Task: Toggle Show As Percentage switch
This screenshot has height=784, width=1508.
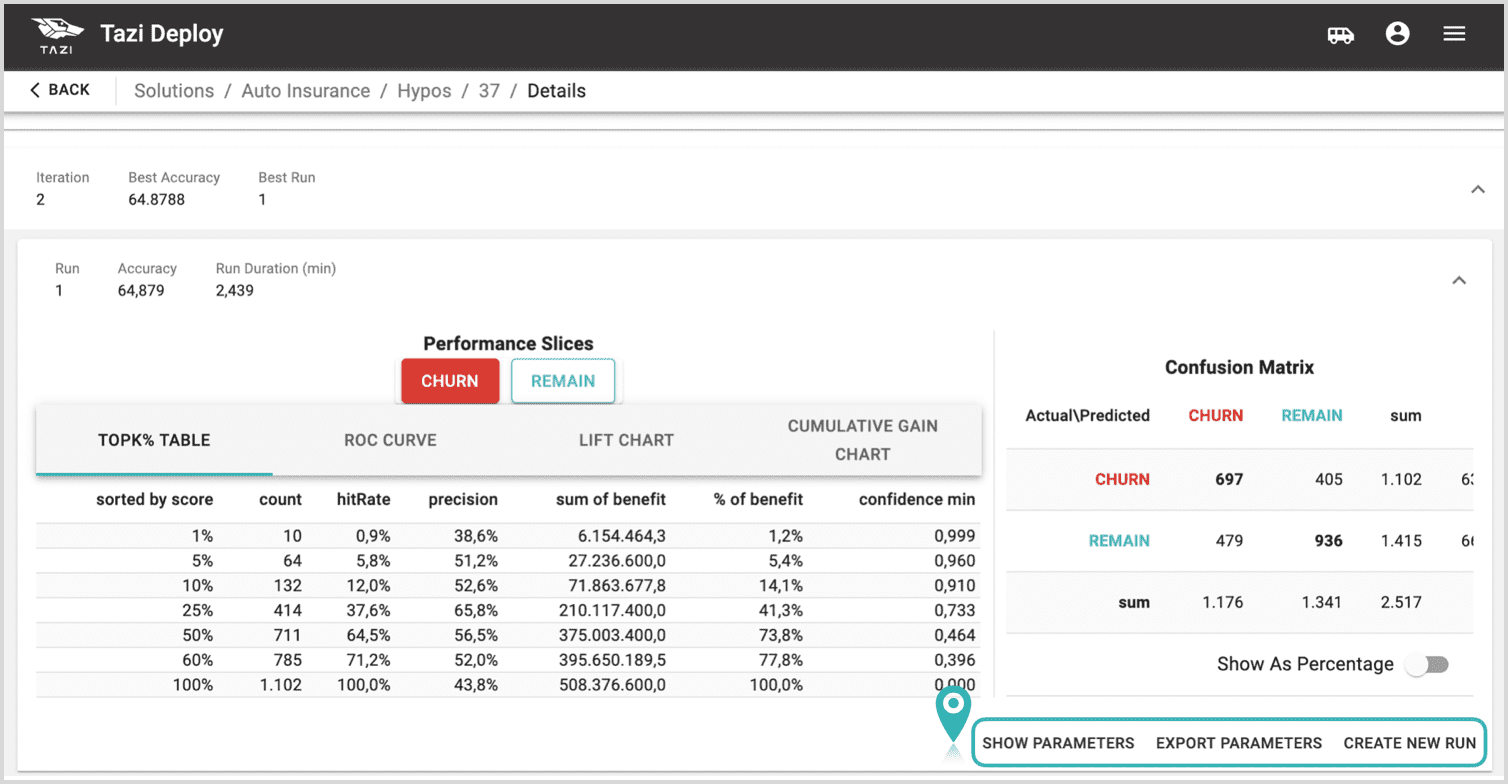Action: tap(1427, 665)
